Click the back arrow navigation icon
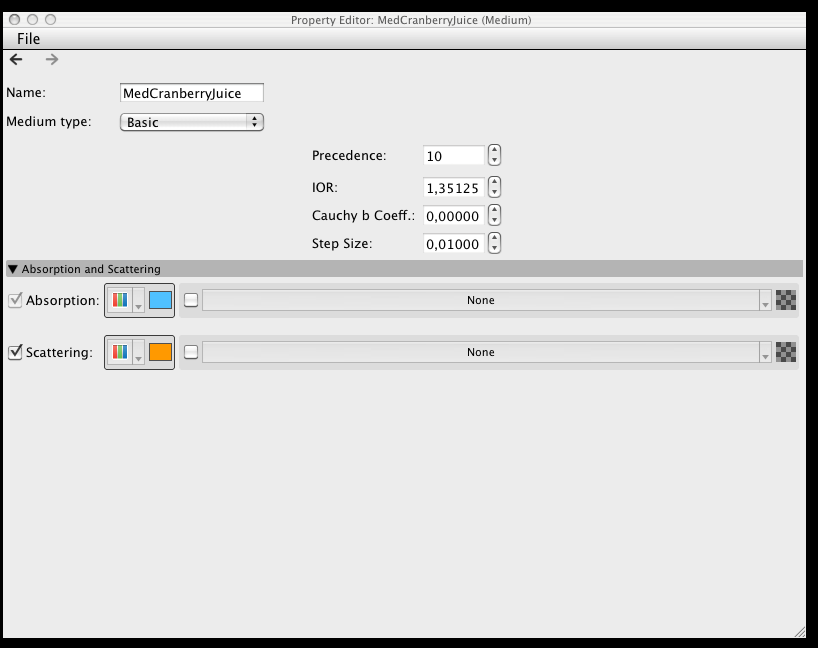818x648 pixels. pyautogui.click(x=16, y=60)
